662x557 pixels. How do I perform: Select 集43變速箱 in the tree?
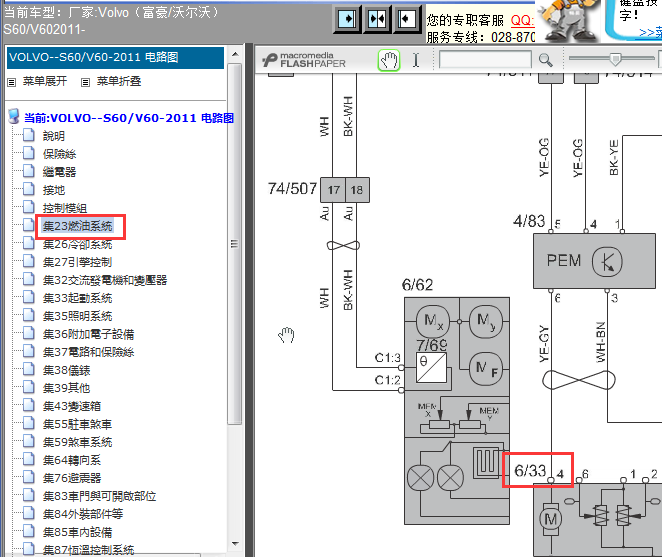(72, 406)
